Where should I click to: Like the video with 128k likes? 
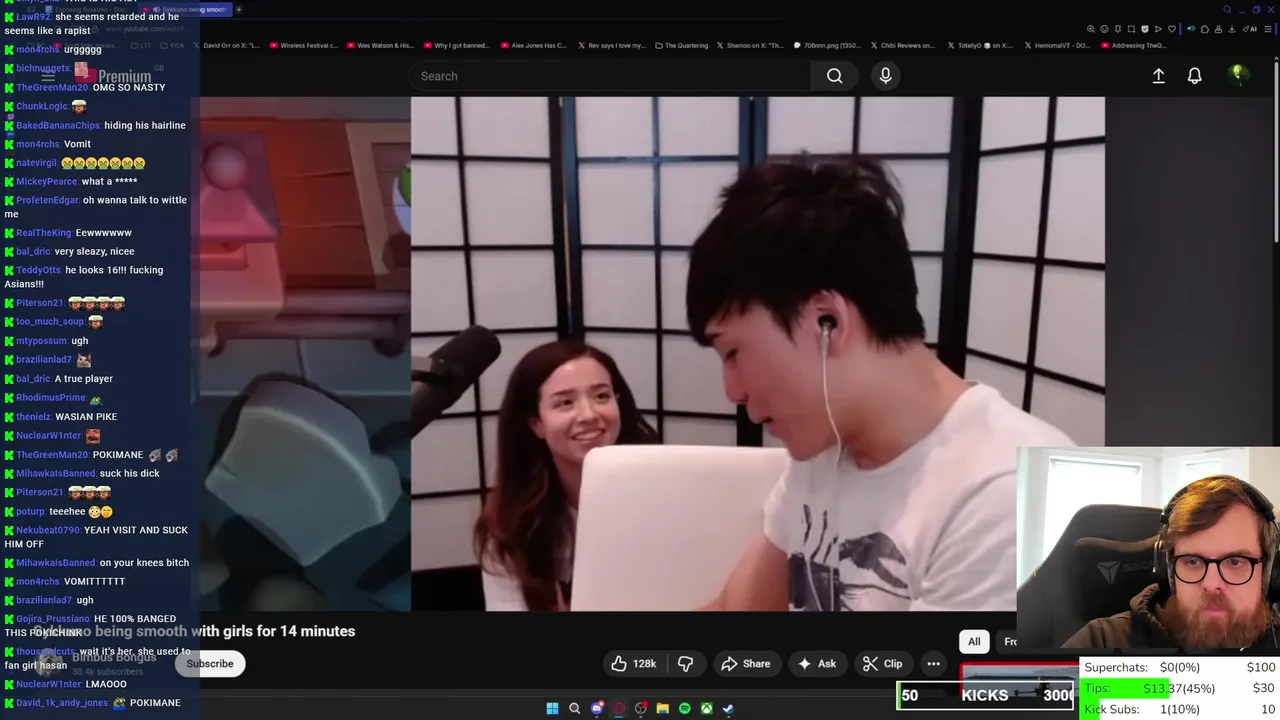coord(634,664)
